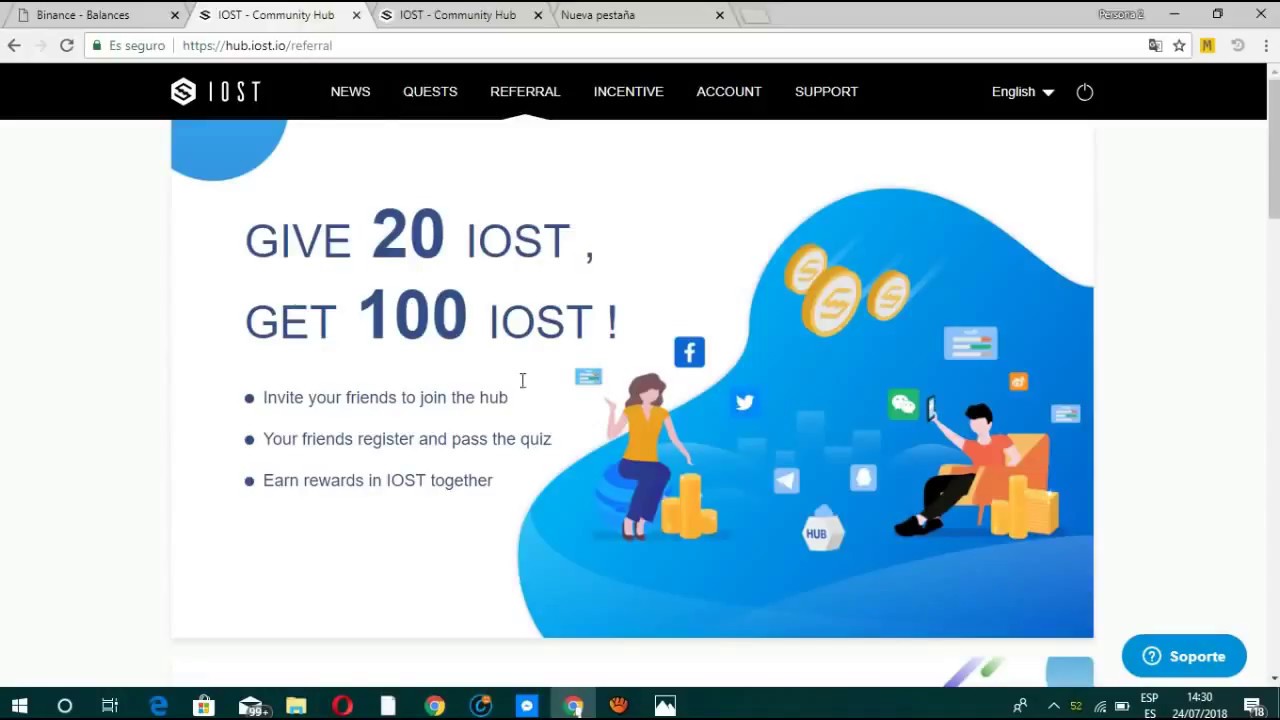Bookmark this page with the star icon
The image size is (1280, 720).
click(x=1179, y=45)
